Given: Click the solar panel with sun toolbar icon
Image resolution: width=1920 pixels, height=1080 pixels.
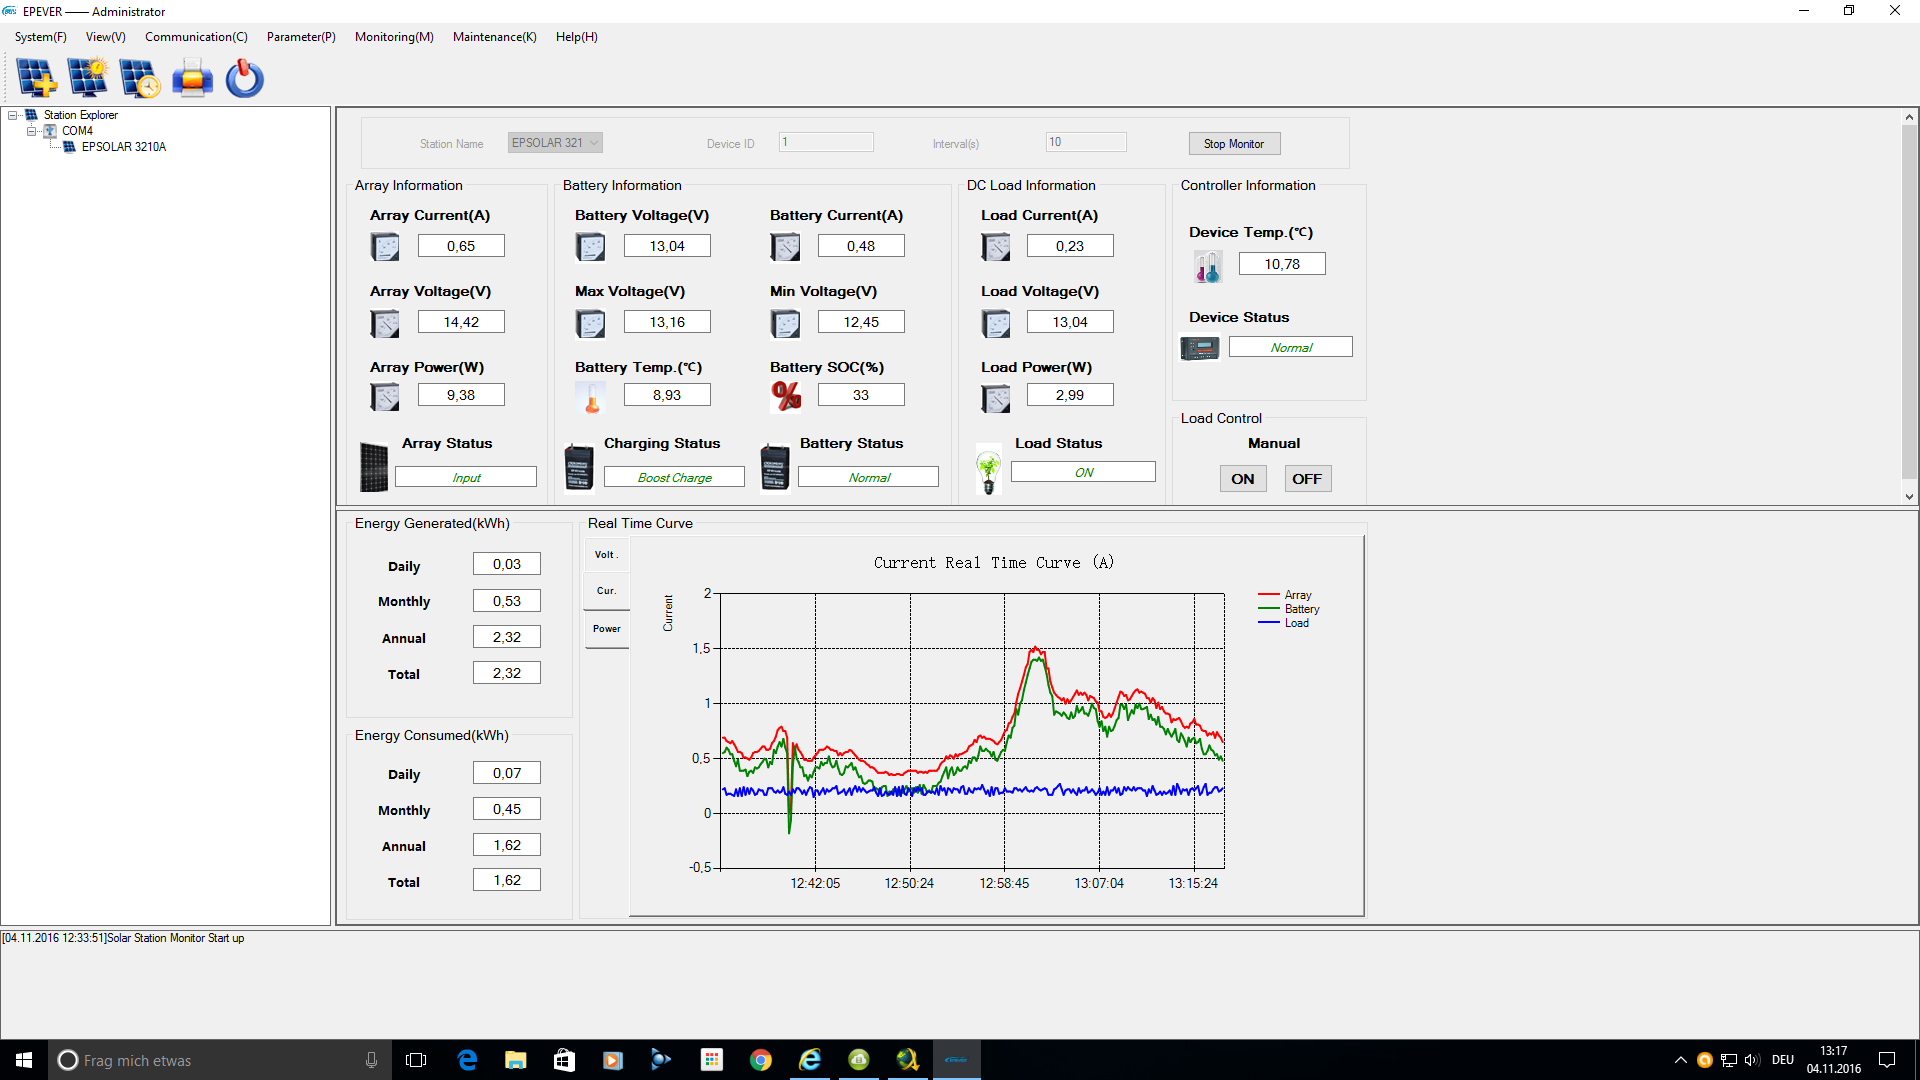Looking at the screenshot, I should 88,78.
